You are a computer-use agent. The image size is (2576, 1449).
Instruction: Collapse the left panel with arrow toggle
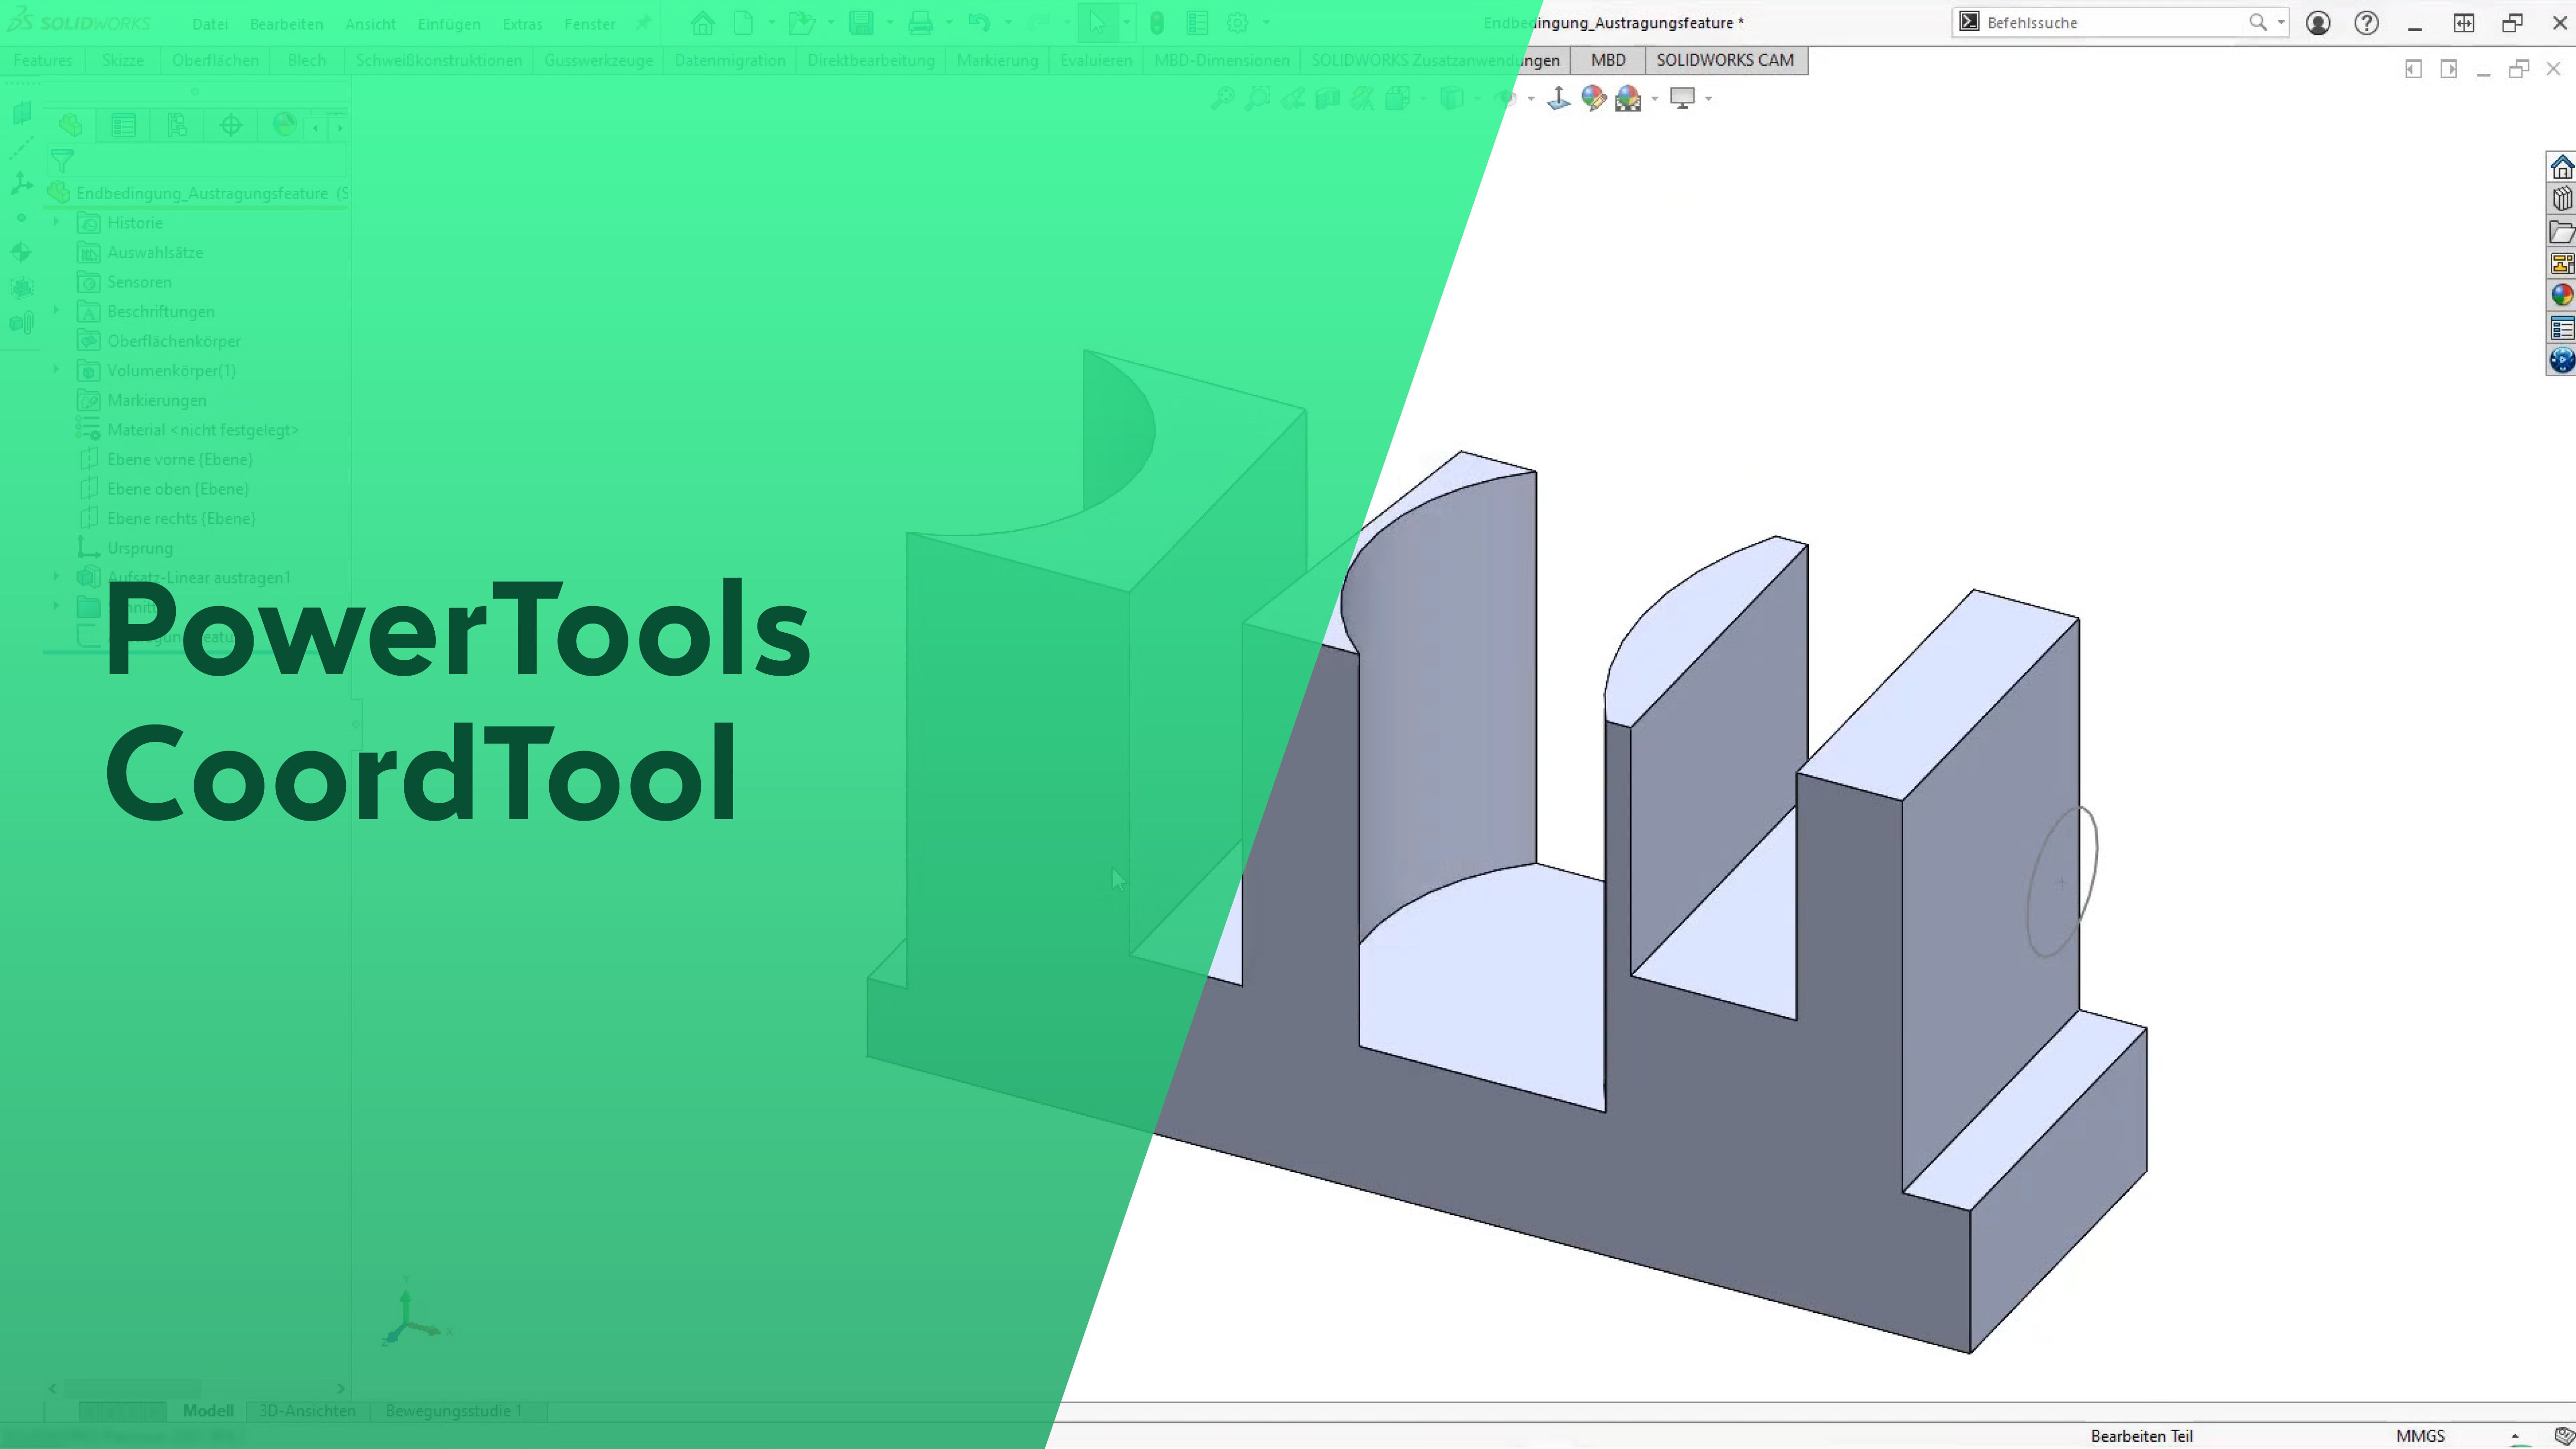tap(2413, 69)
